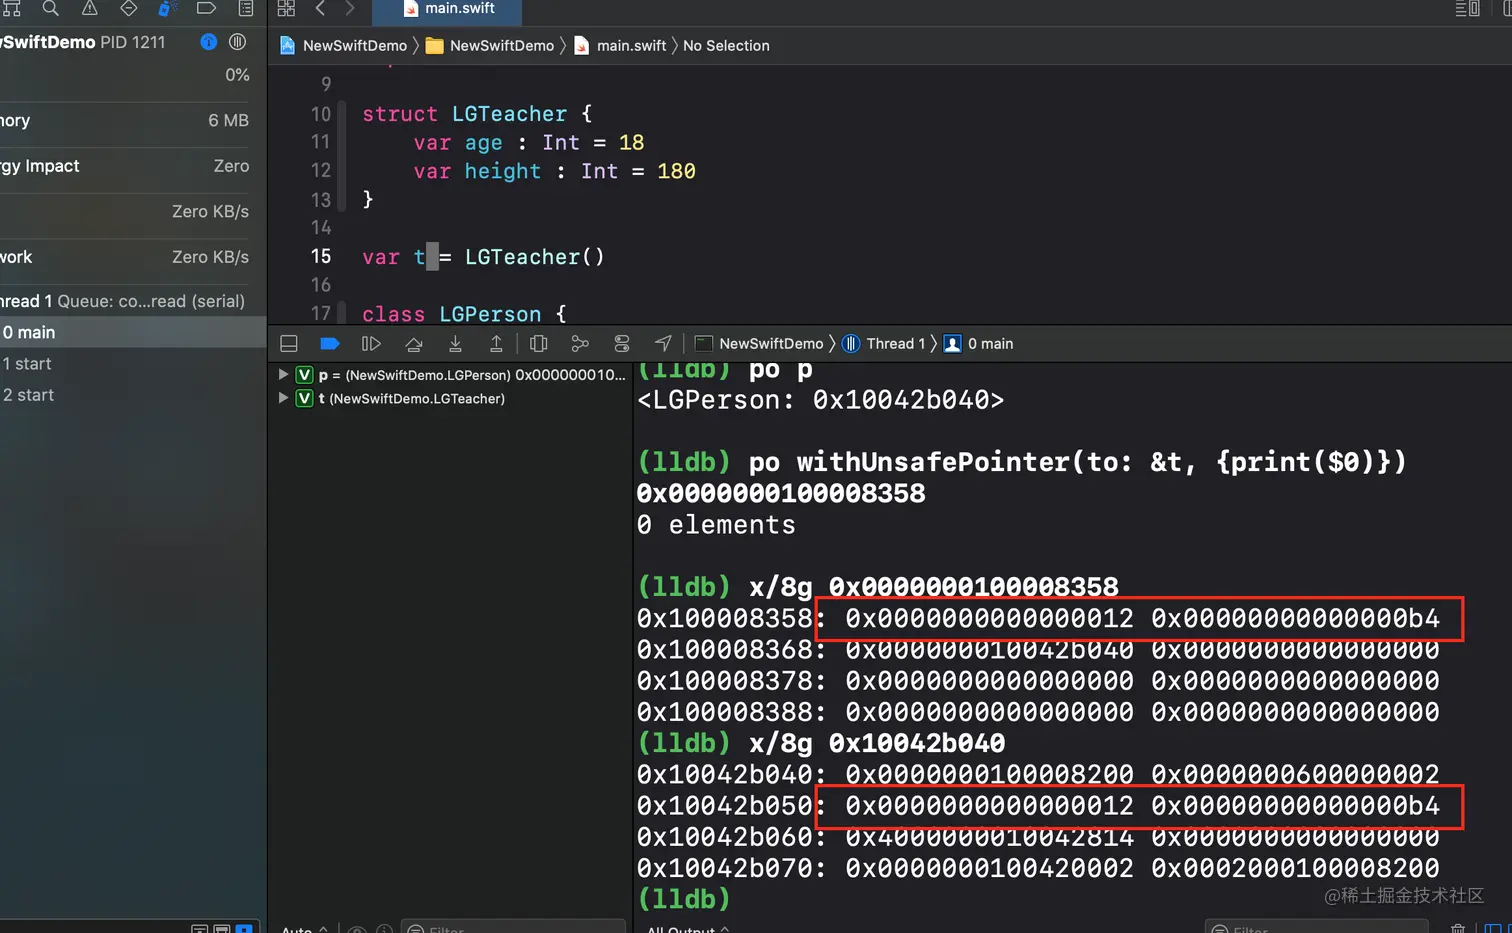Open Environment Overrides
1512x933 pixels.
[x=621, y=344]
